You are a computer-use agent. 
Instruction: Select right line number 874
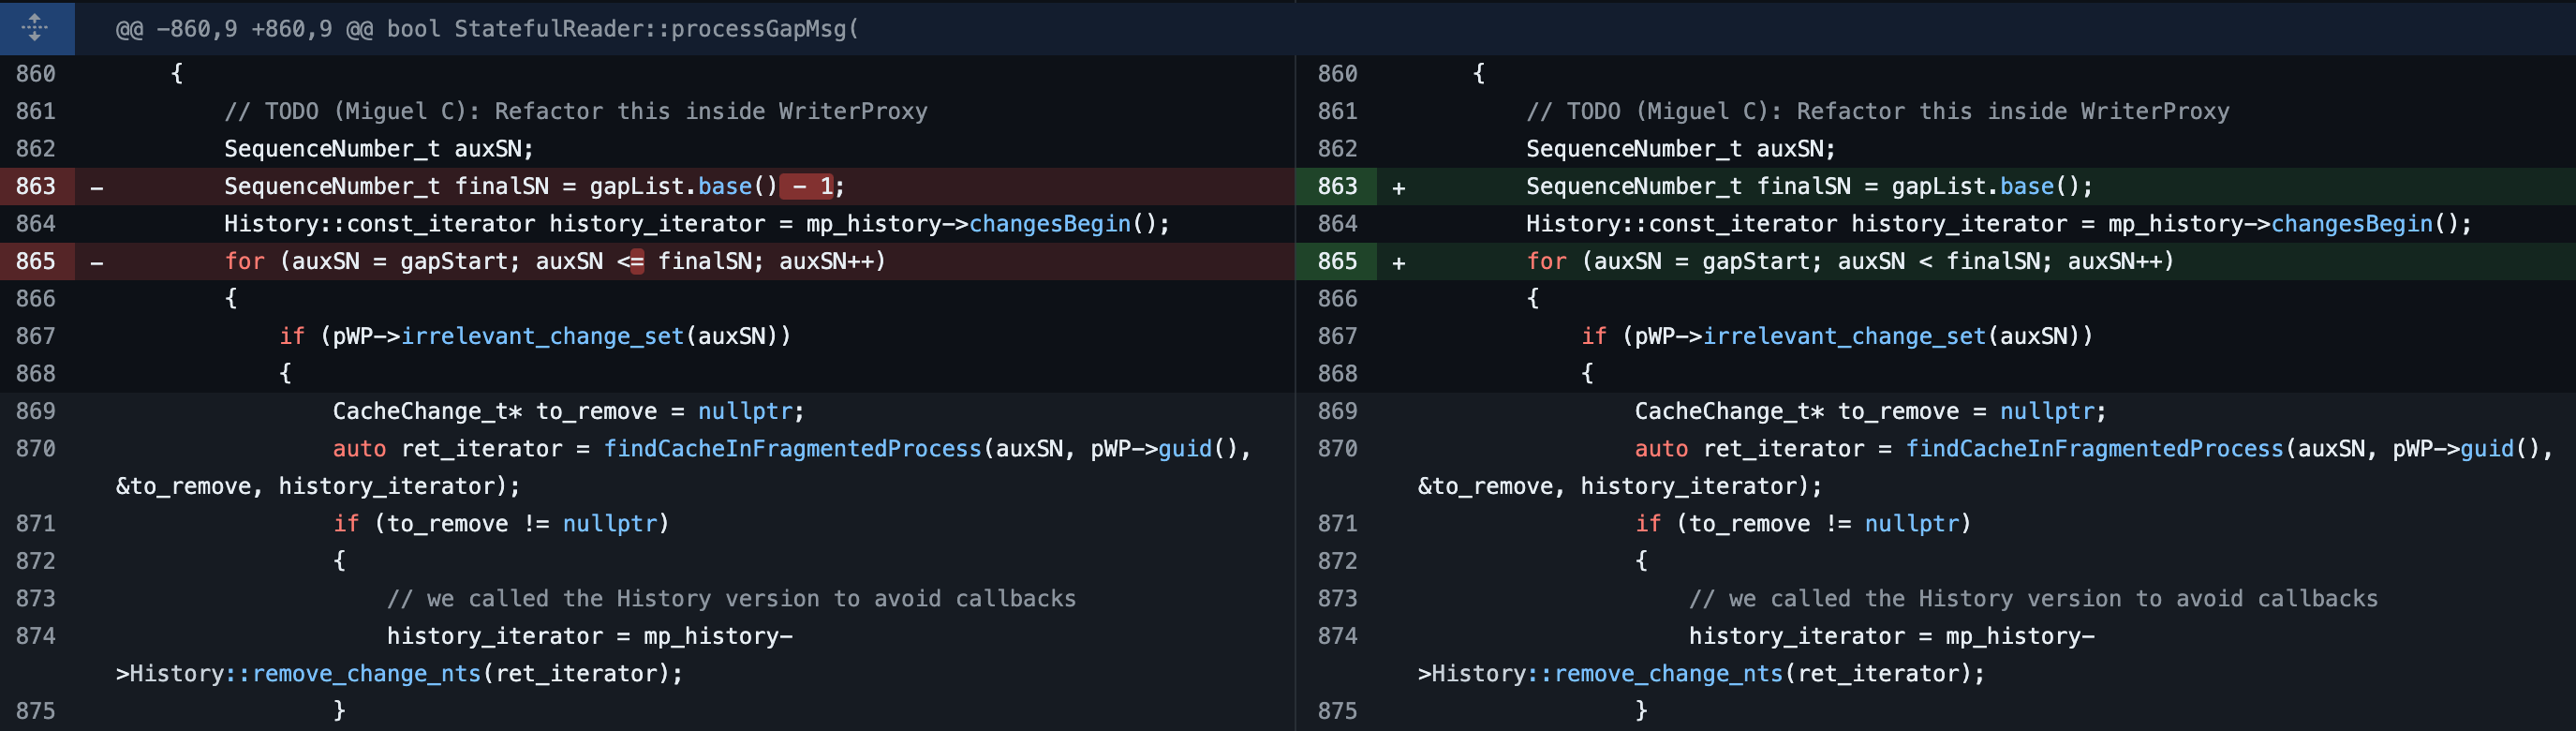(1337, 636)
